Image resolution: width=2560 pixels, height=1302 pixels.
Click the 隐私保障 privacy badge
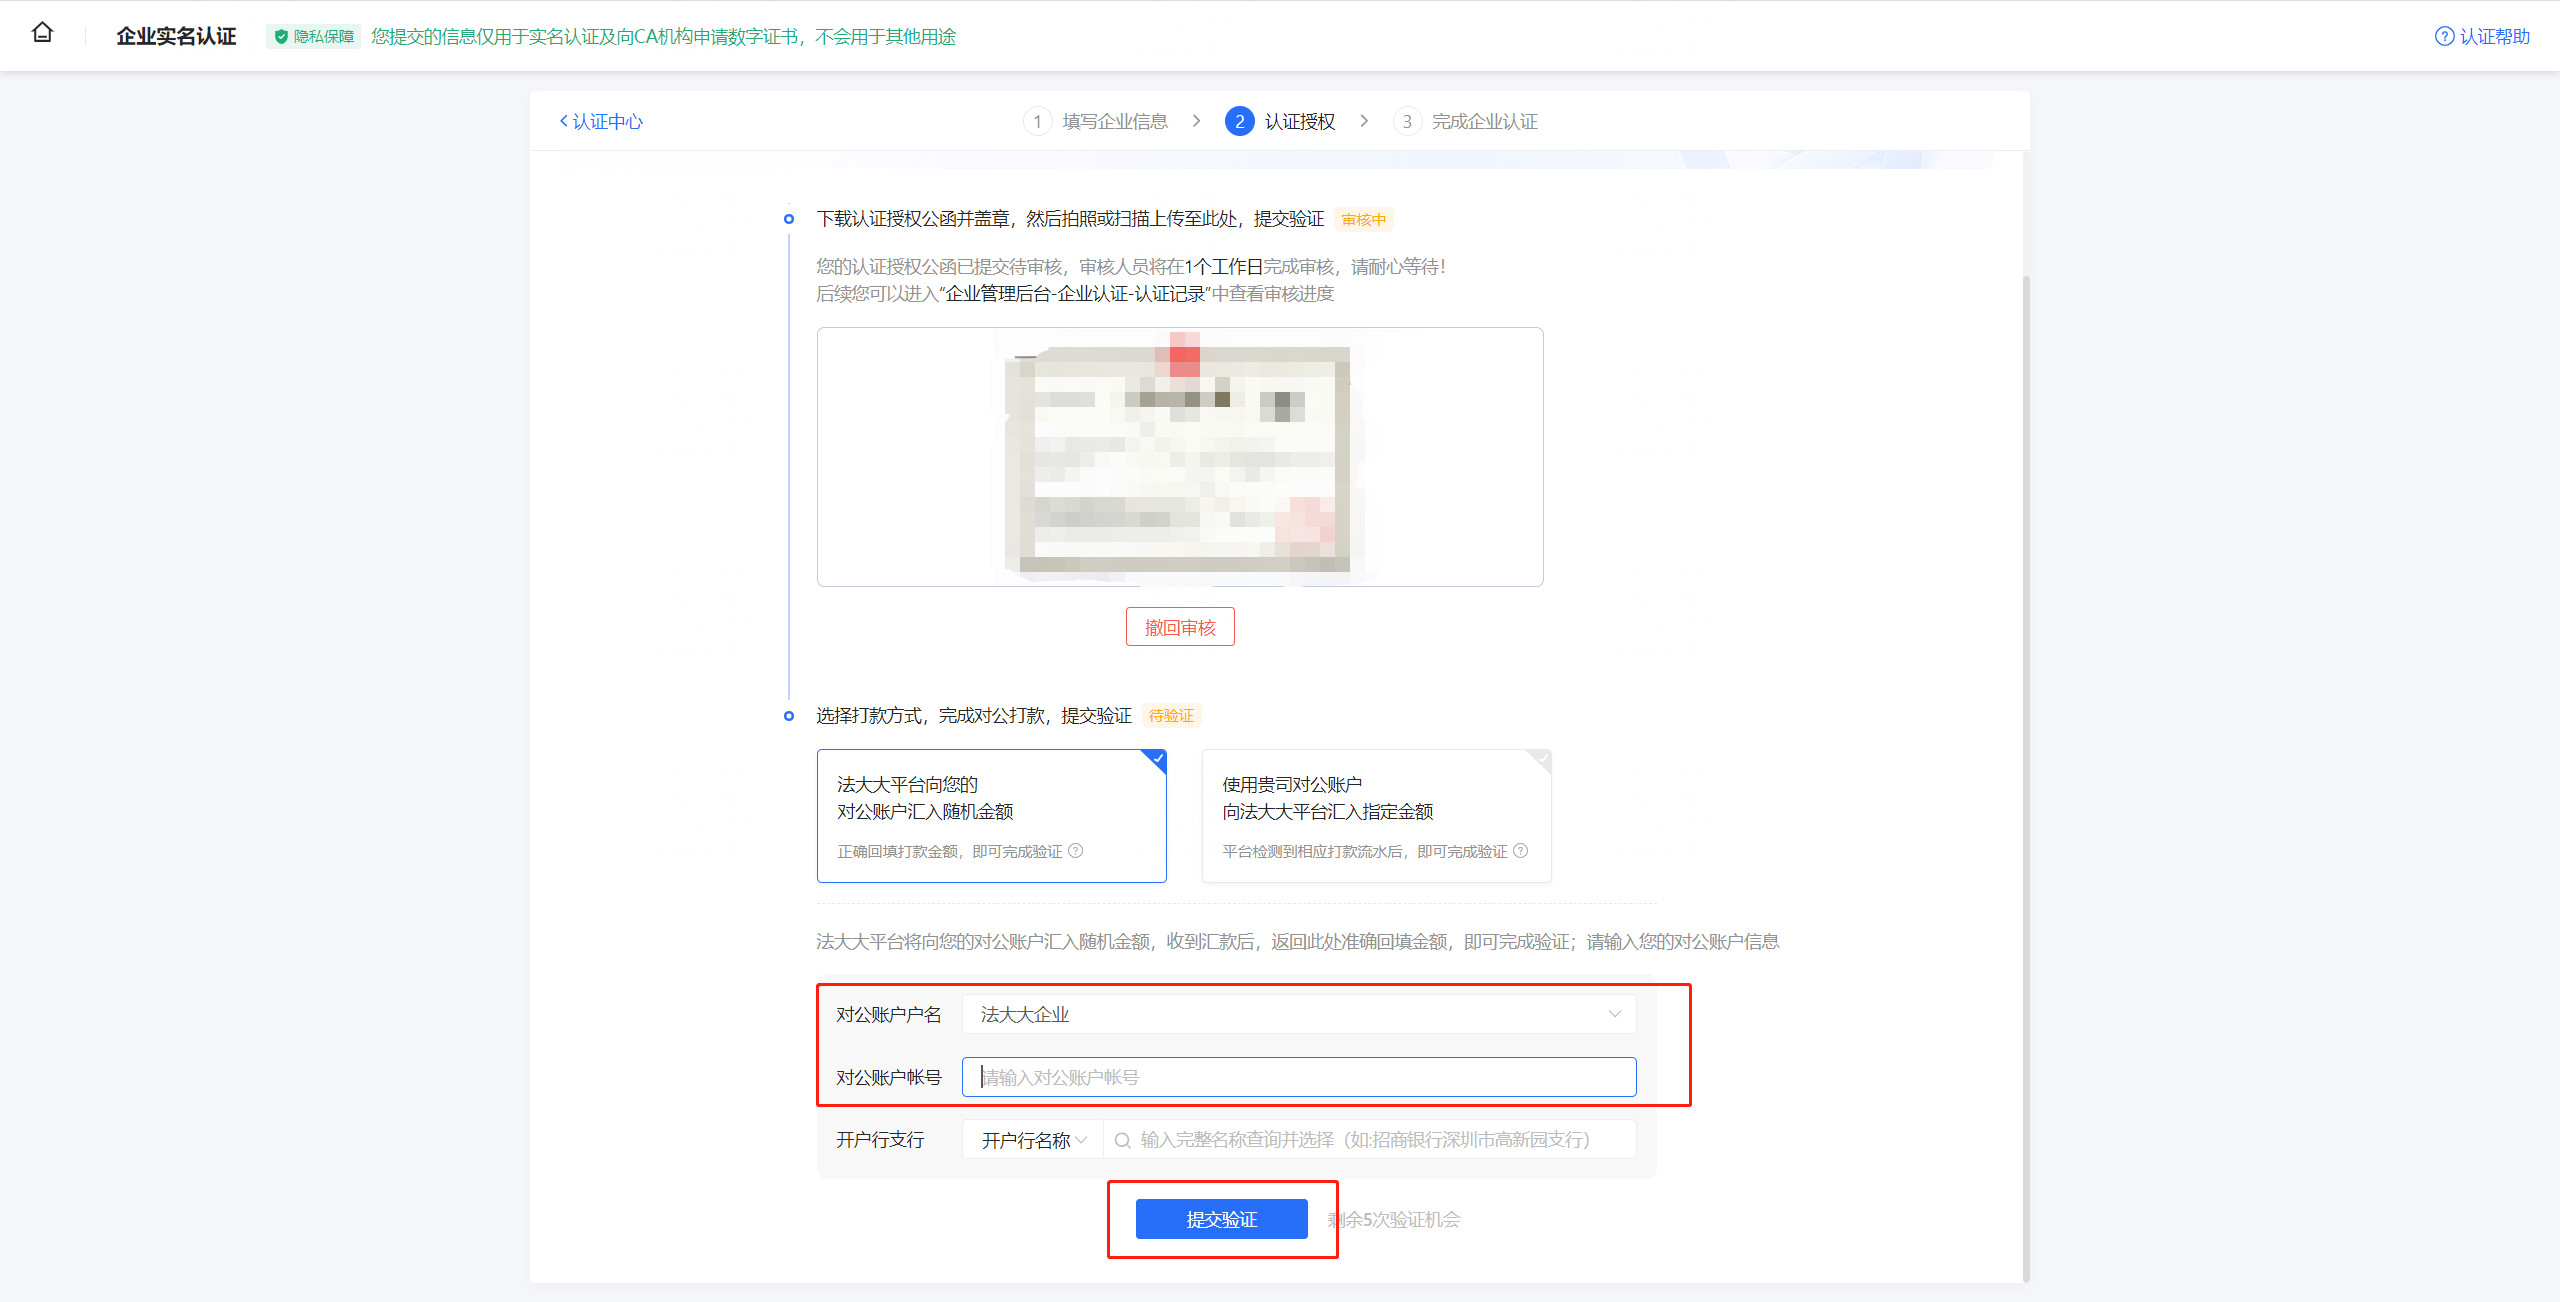tap(314, 37)
